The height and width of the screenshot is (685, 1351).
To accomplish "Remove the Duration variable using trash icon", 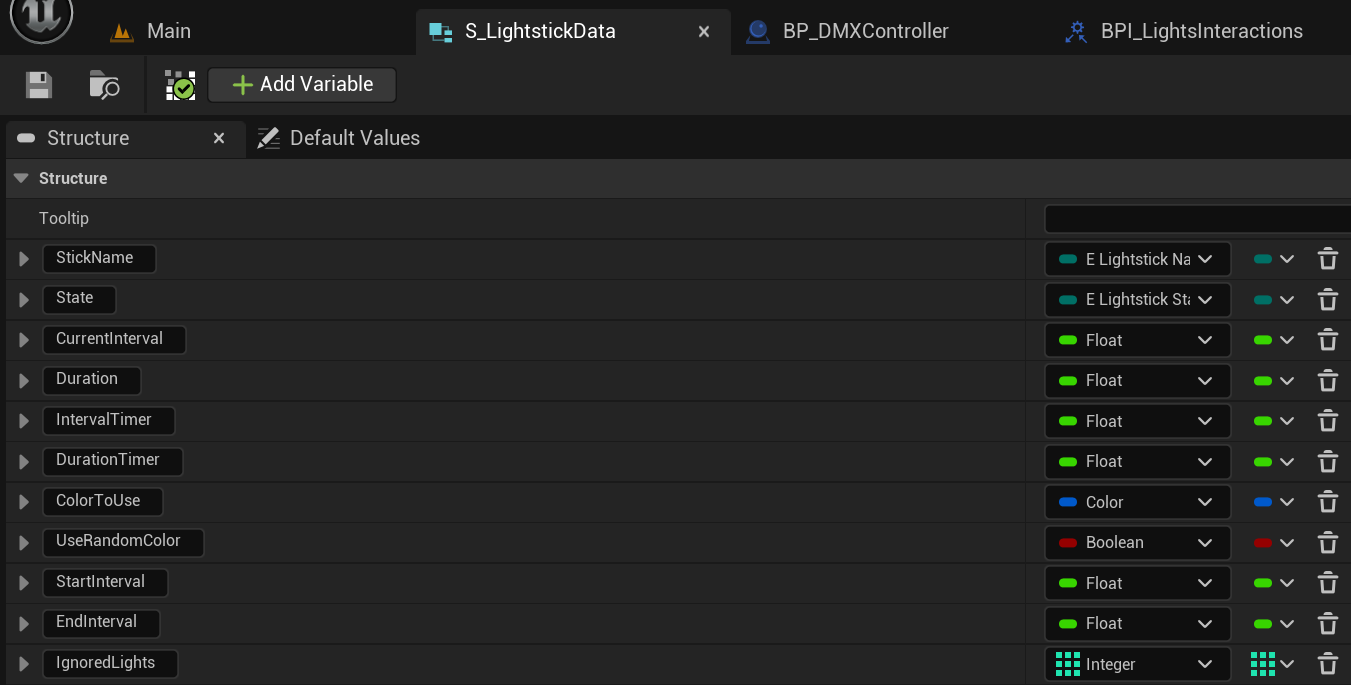I will [1327, 381].
